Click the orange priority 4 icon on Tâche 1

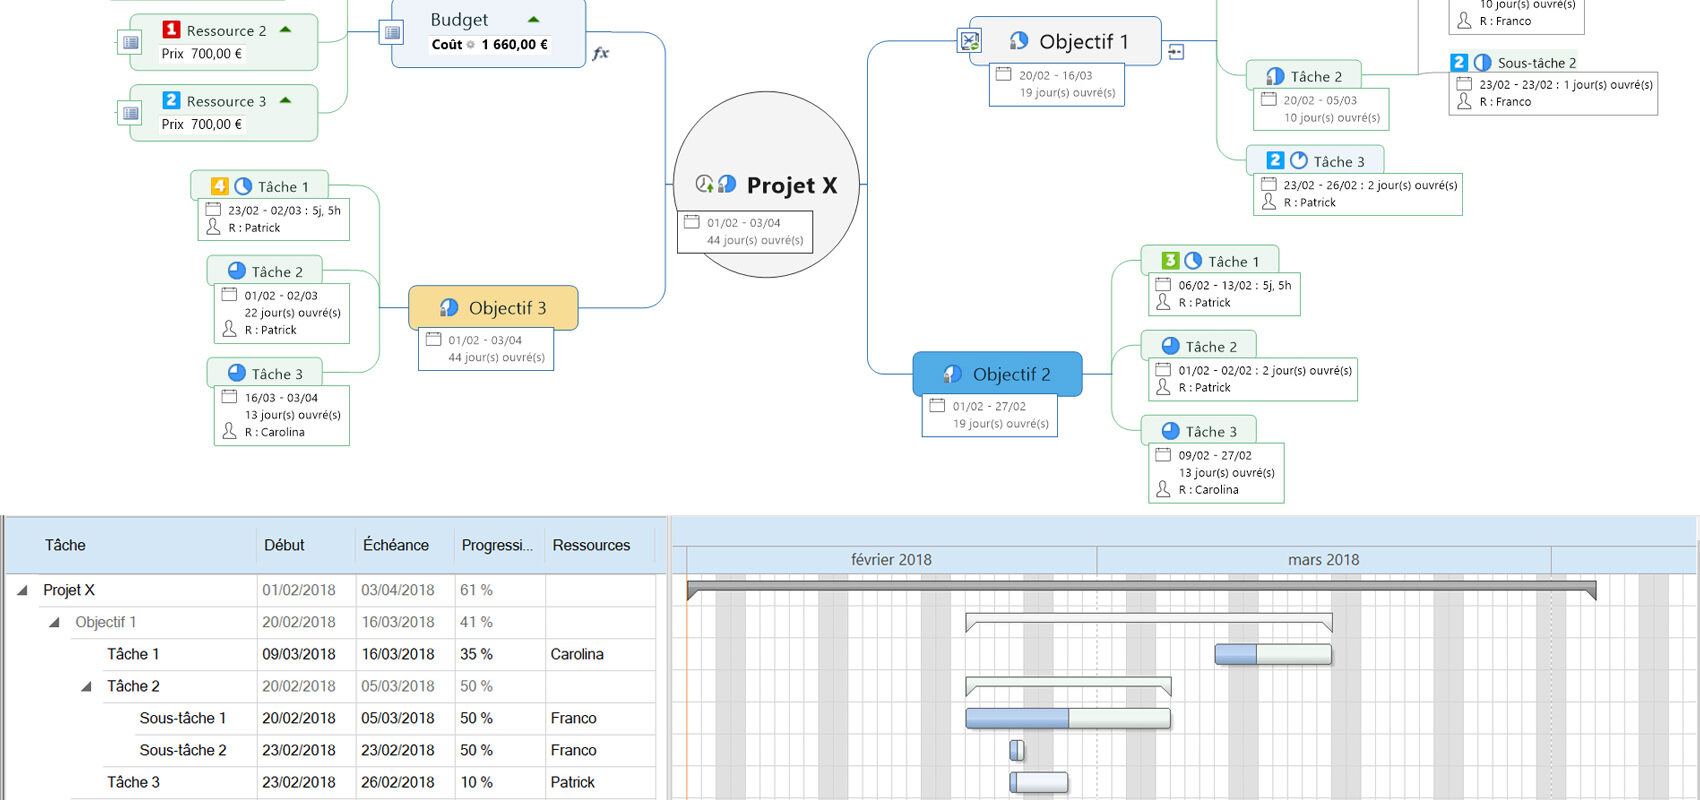pos(220,186)
